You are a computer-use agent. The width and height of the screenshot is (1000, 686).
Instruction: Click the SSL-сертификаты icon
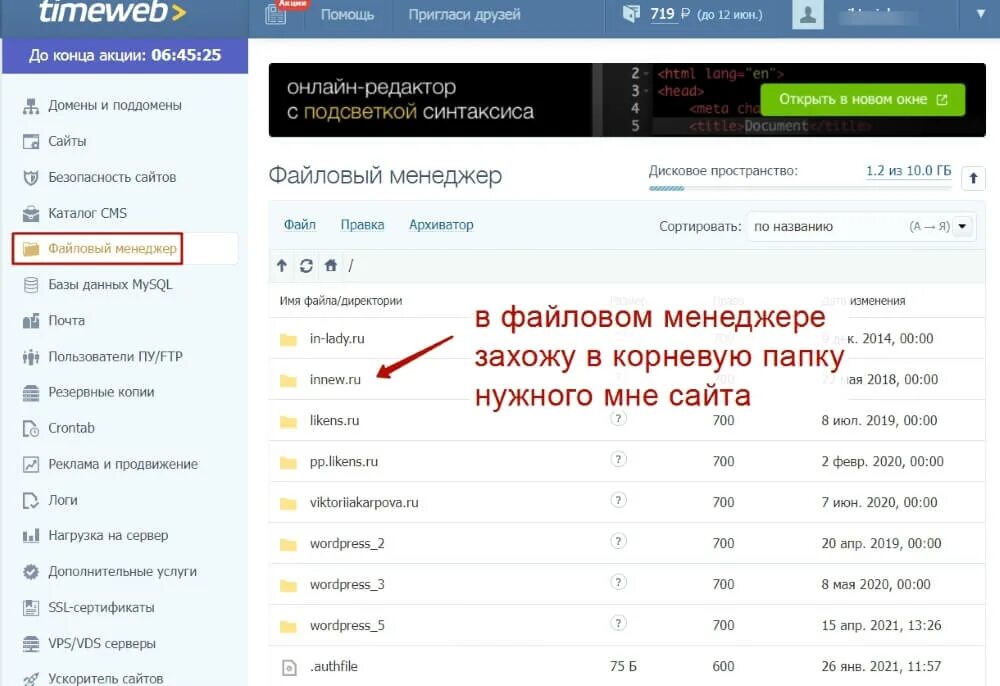tap(31, 608)
